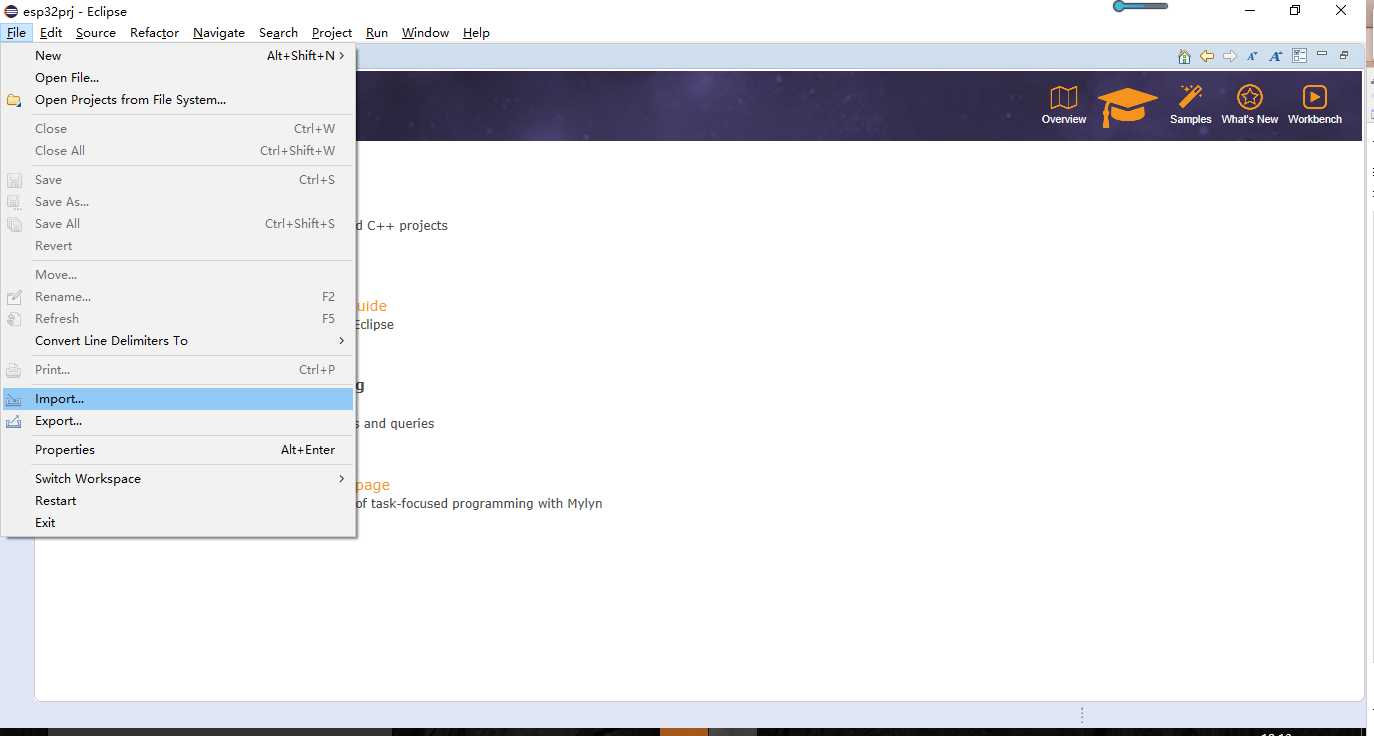Choose Export... from File menu

[178, 421]
